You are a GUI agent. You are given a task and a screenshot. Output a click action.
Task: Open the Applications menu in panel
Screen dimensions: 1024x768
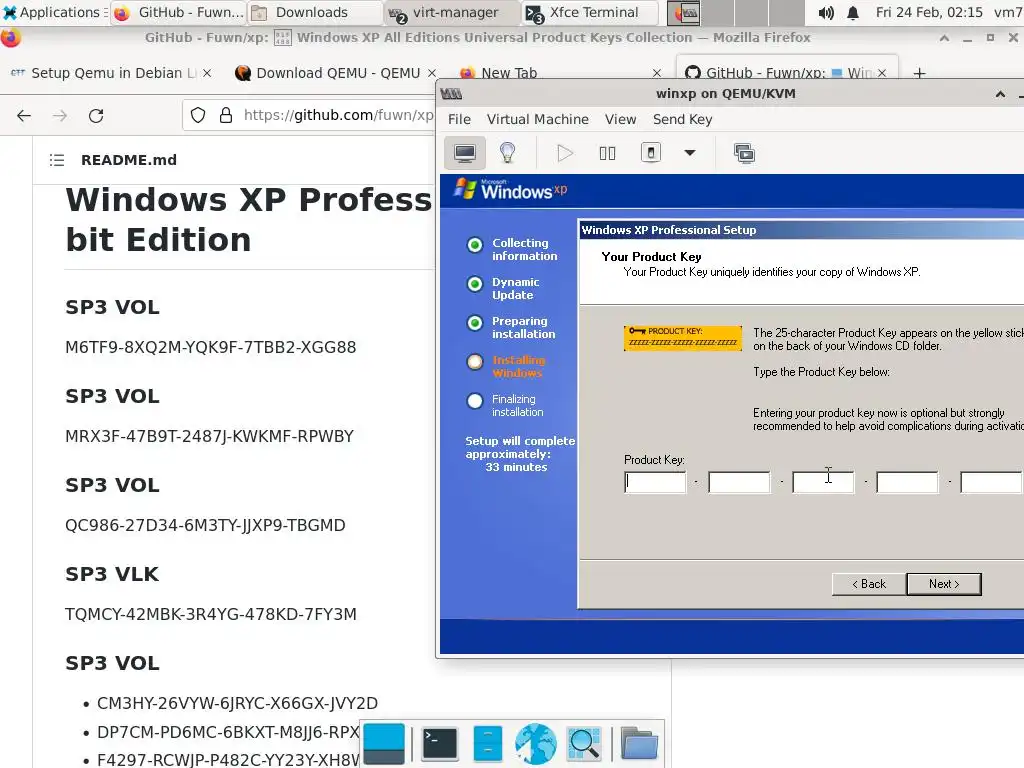tap(52, 12)
